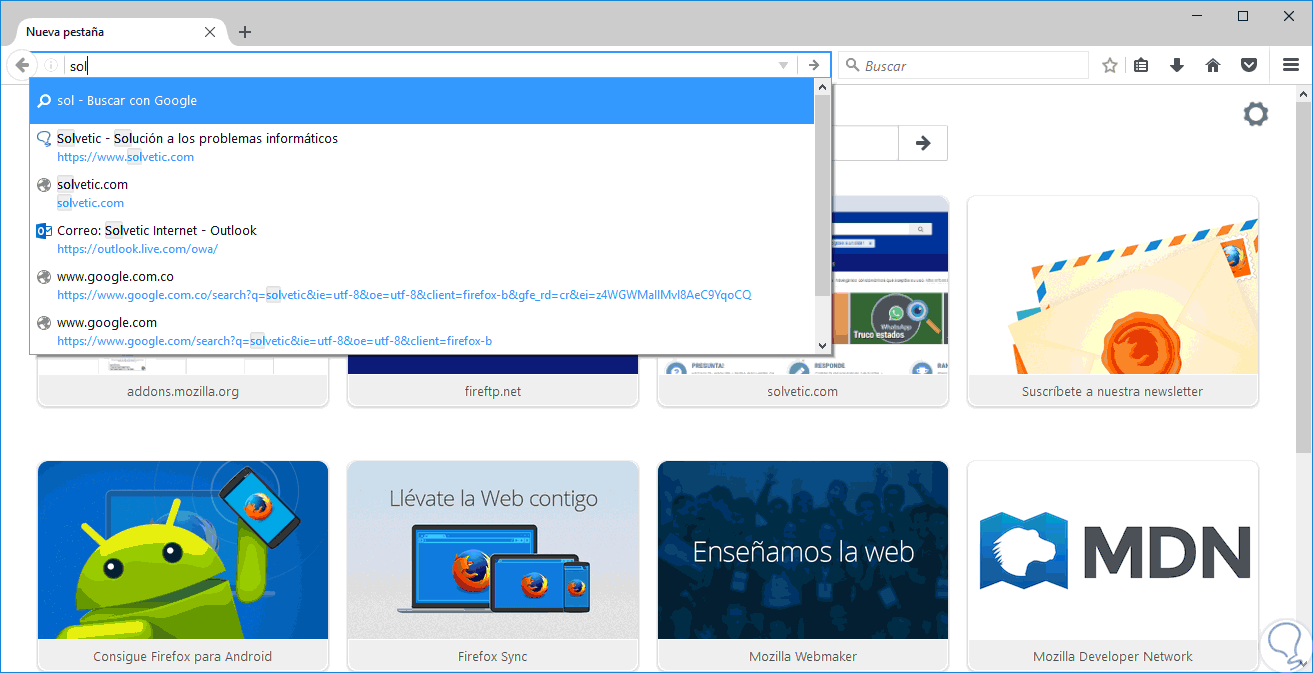Choose the www.google.com suggestion

click(423, 331)
